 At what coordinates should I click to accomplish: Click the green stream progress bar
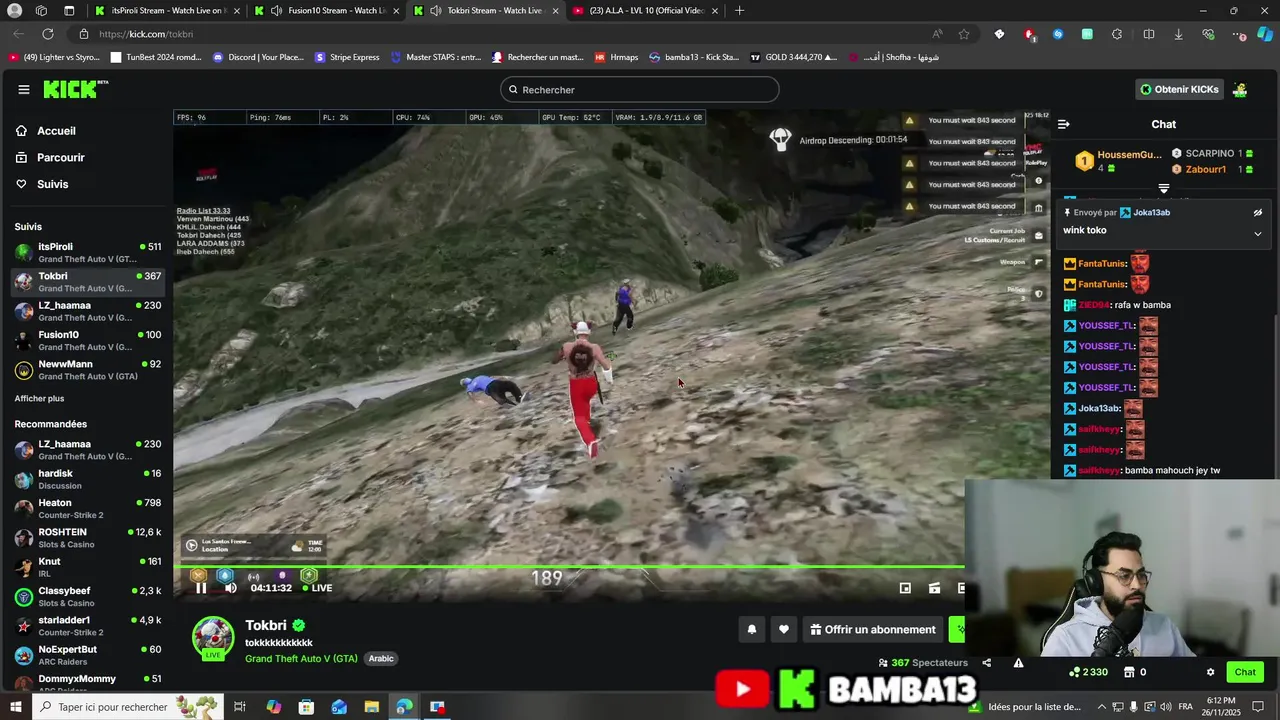point(570,567)
